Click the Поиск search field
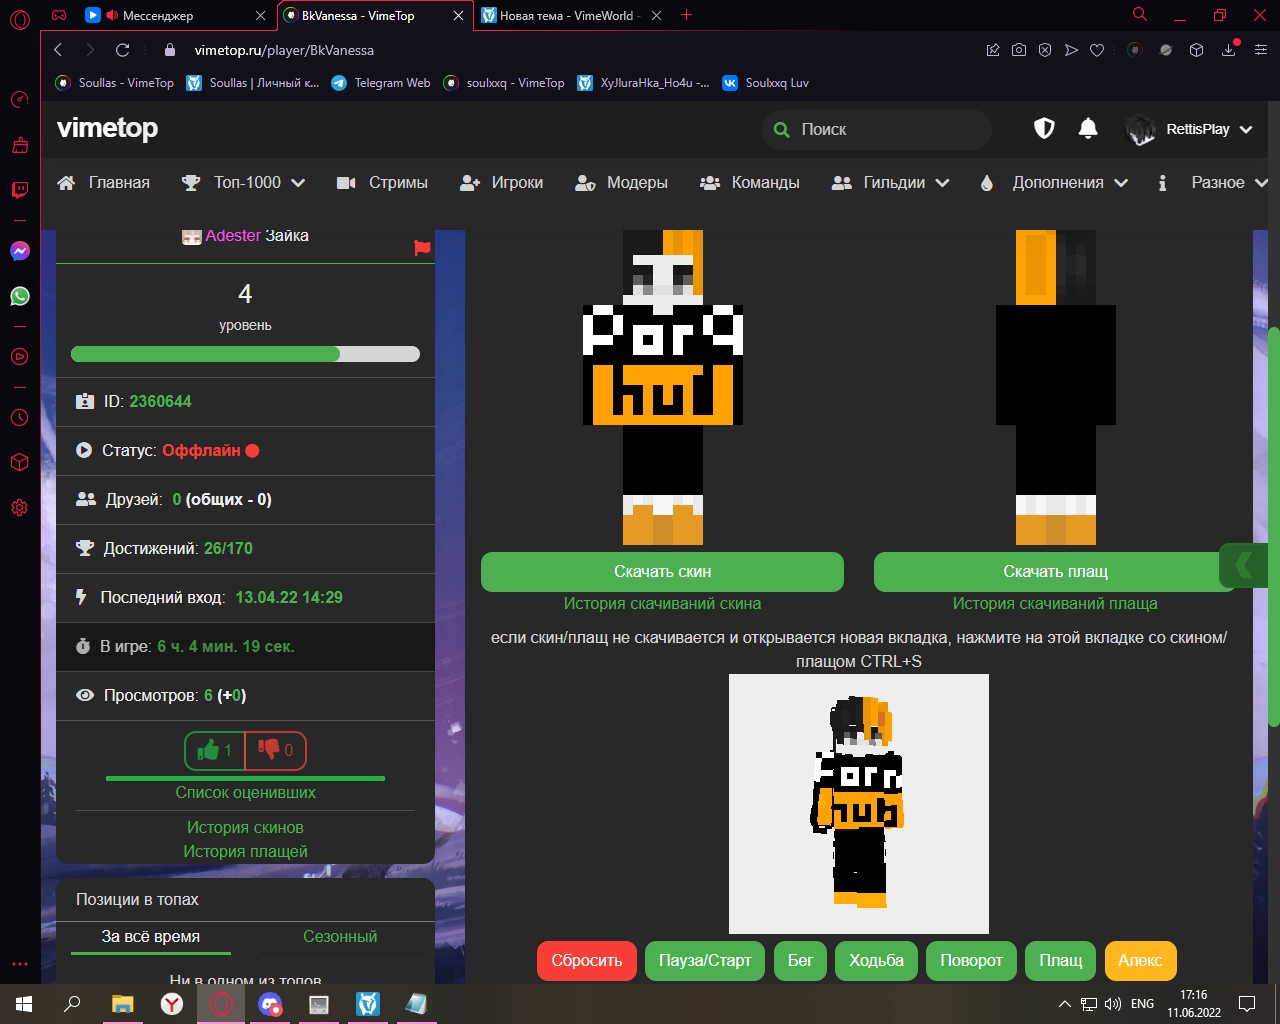 coord(880,129)
